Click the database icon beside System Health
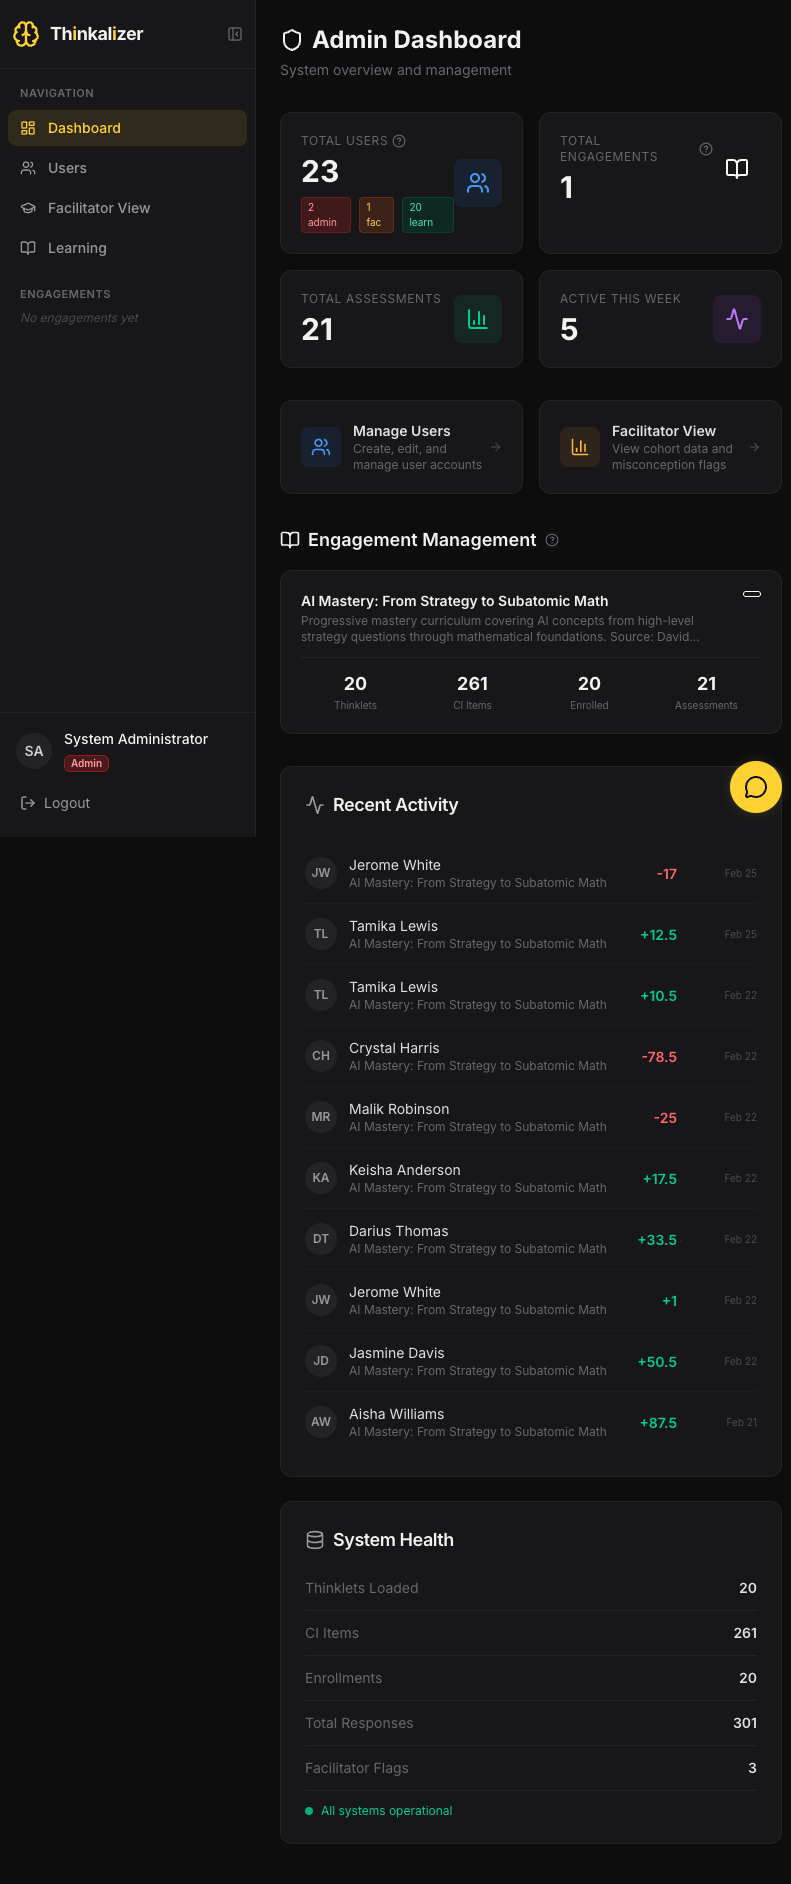Screen dimensions: 791x1884 314,1540
